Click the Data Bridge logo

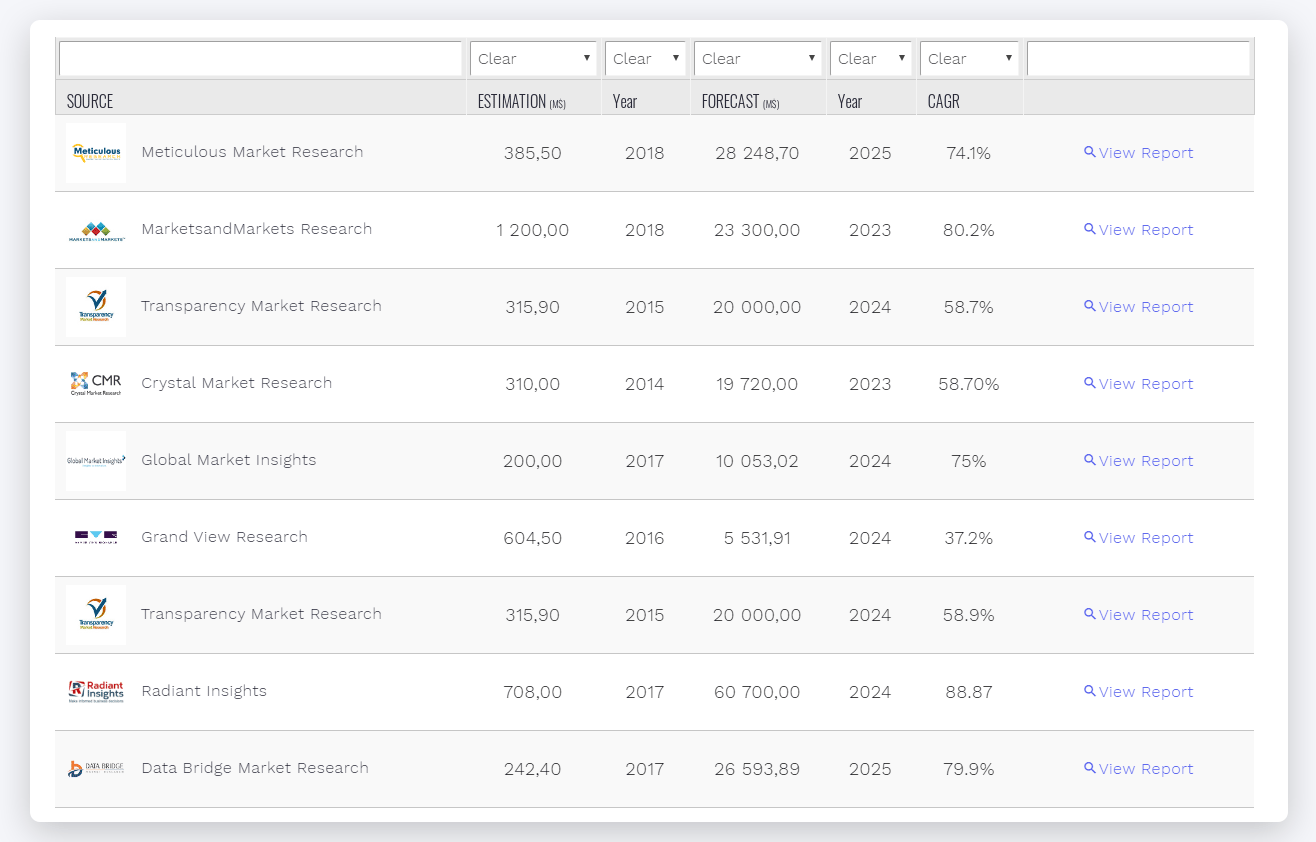pyautogui.click(x=96, y=769)
